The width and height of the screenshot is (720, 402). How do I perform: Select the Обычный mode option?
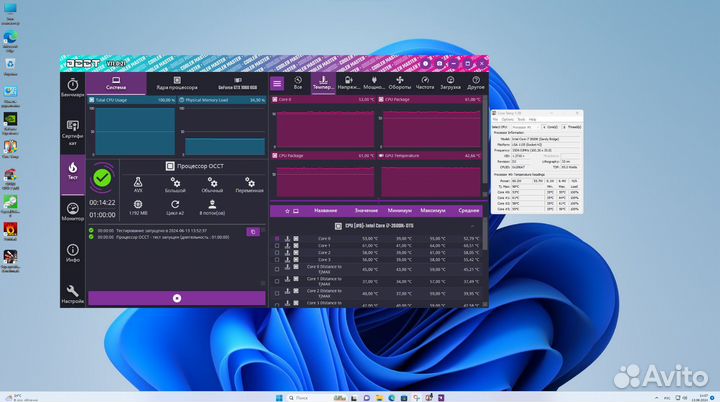pyautogui.click(x=212, y=185)
